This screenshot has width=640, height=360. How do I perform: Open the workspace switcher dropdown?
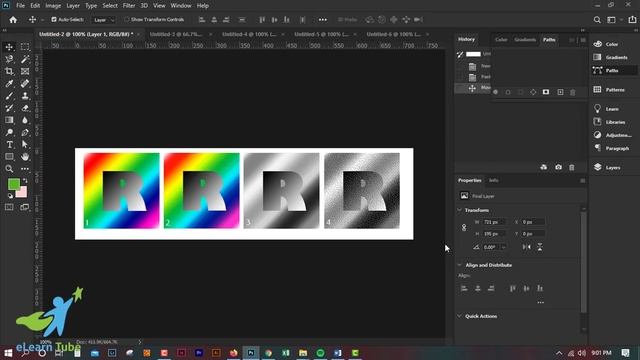(614, 20)
